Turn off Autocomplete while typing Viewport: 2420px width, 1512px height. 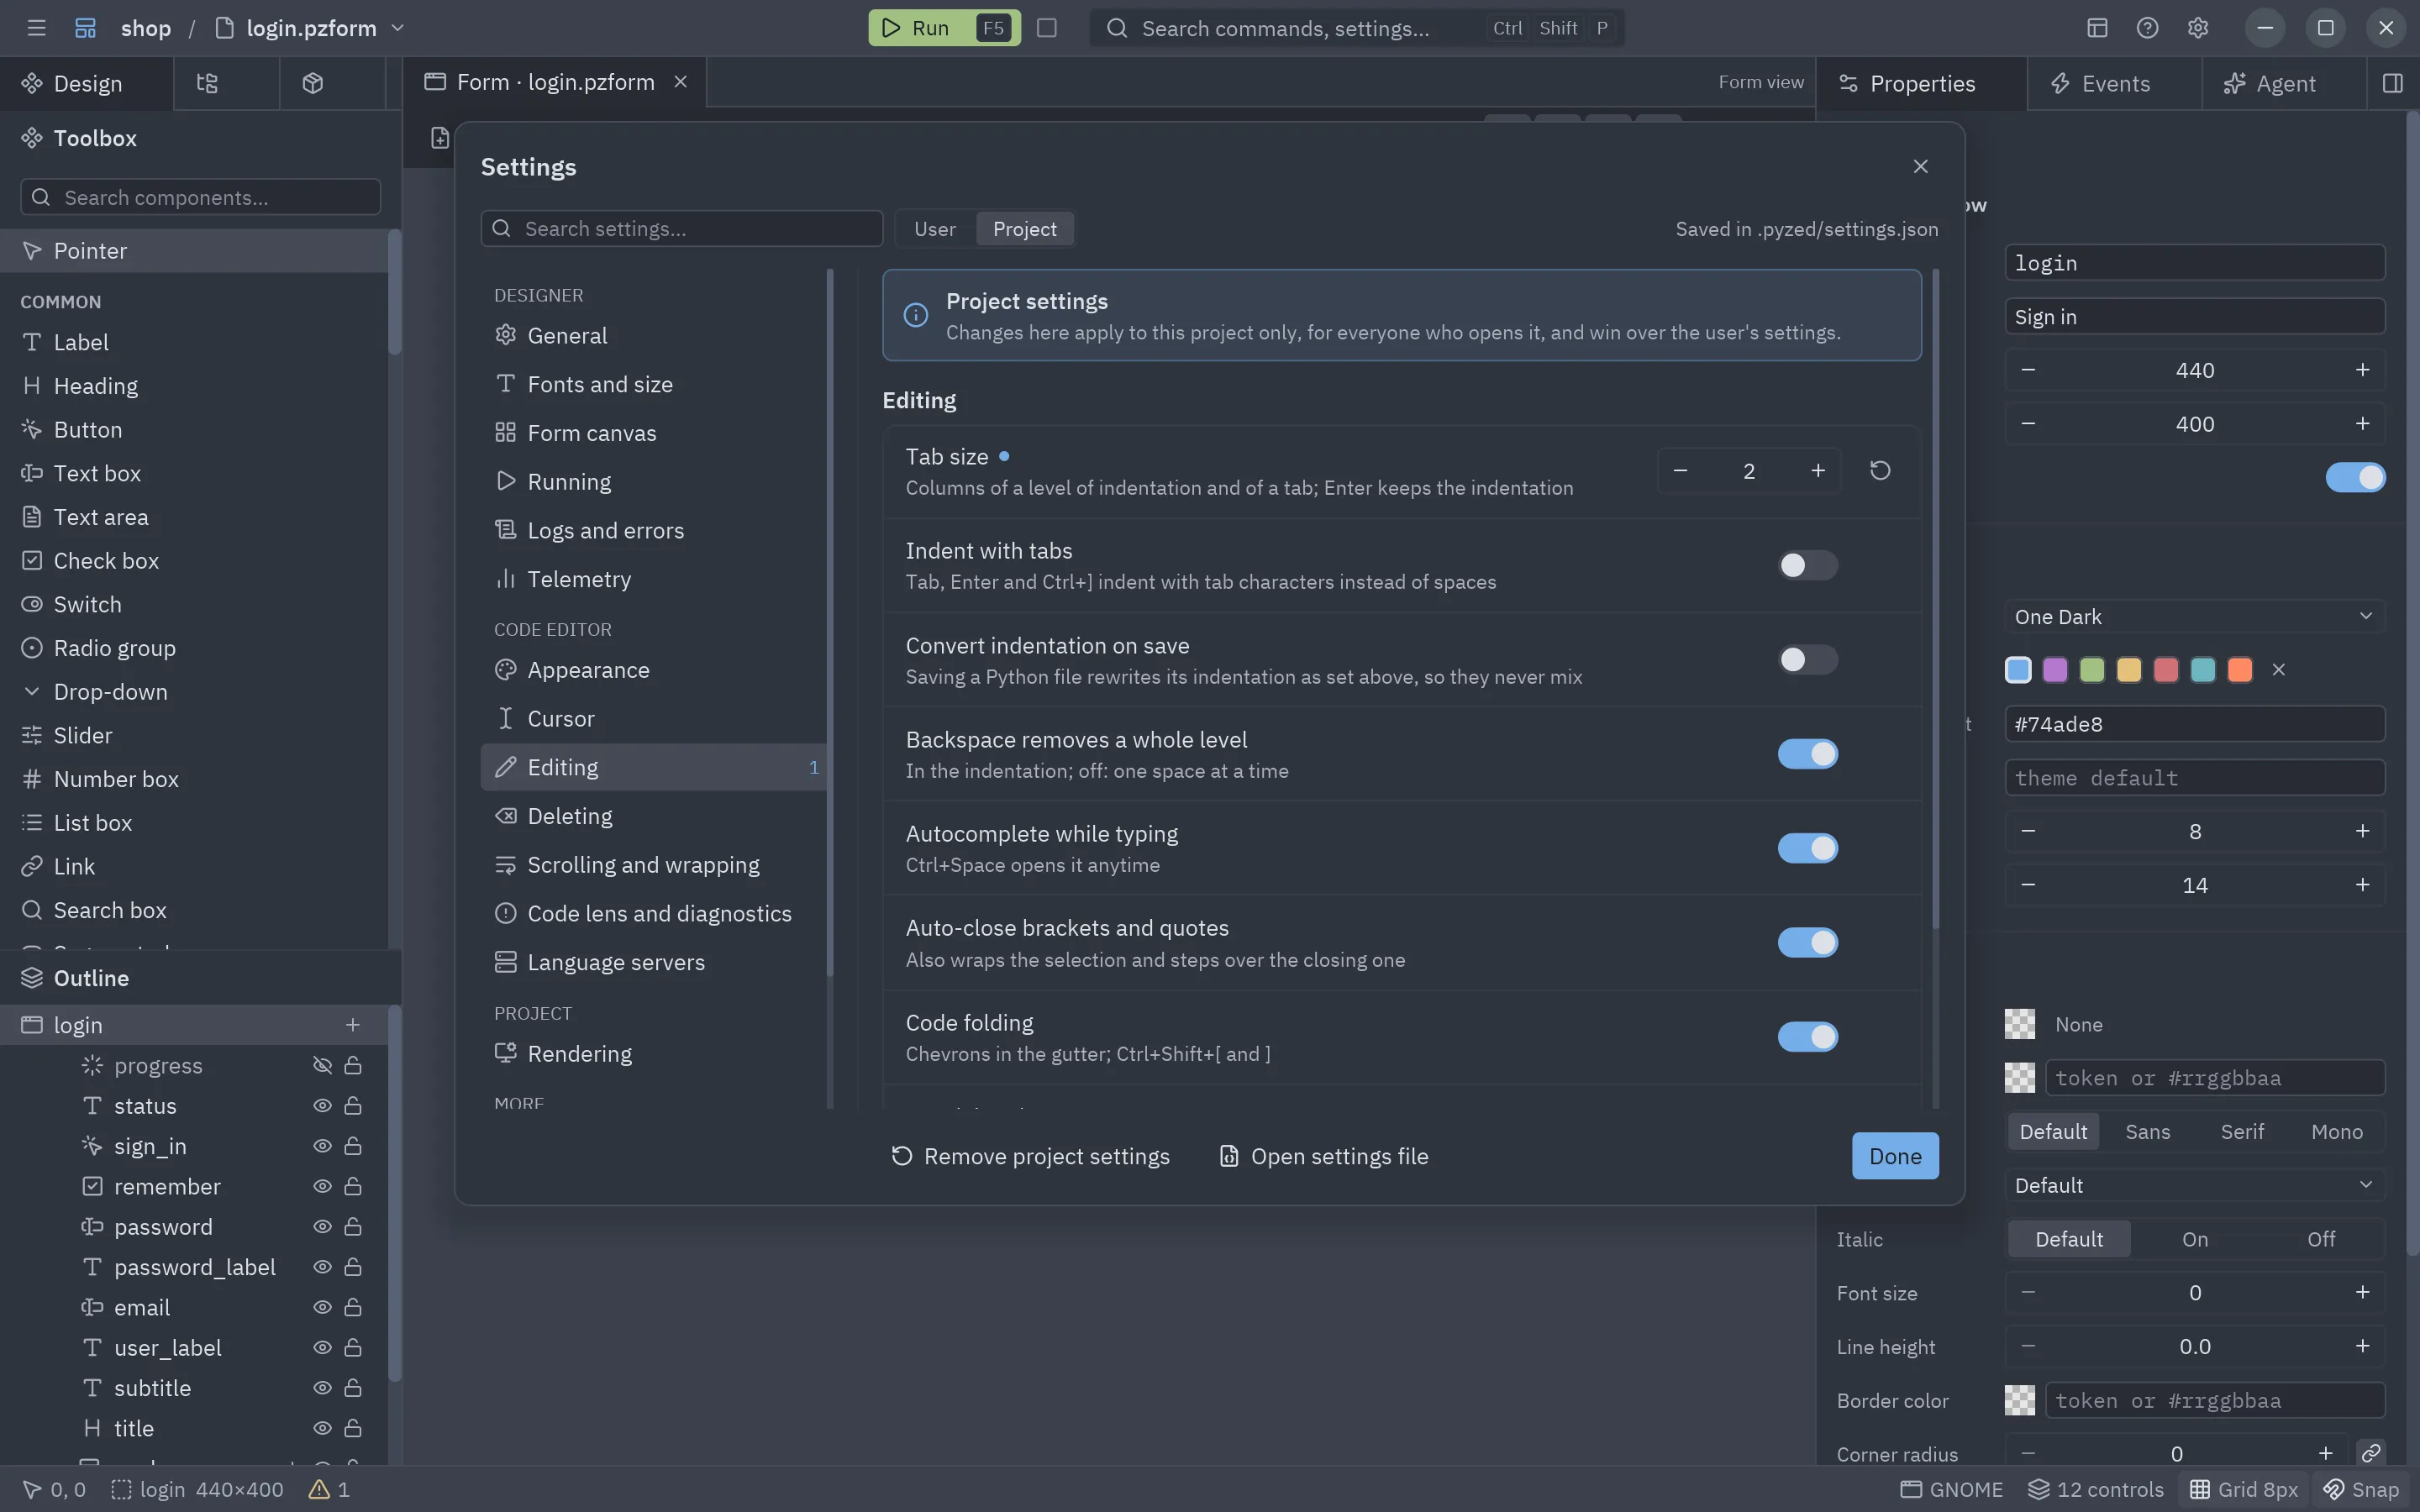tap(1807, 848)
